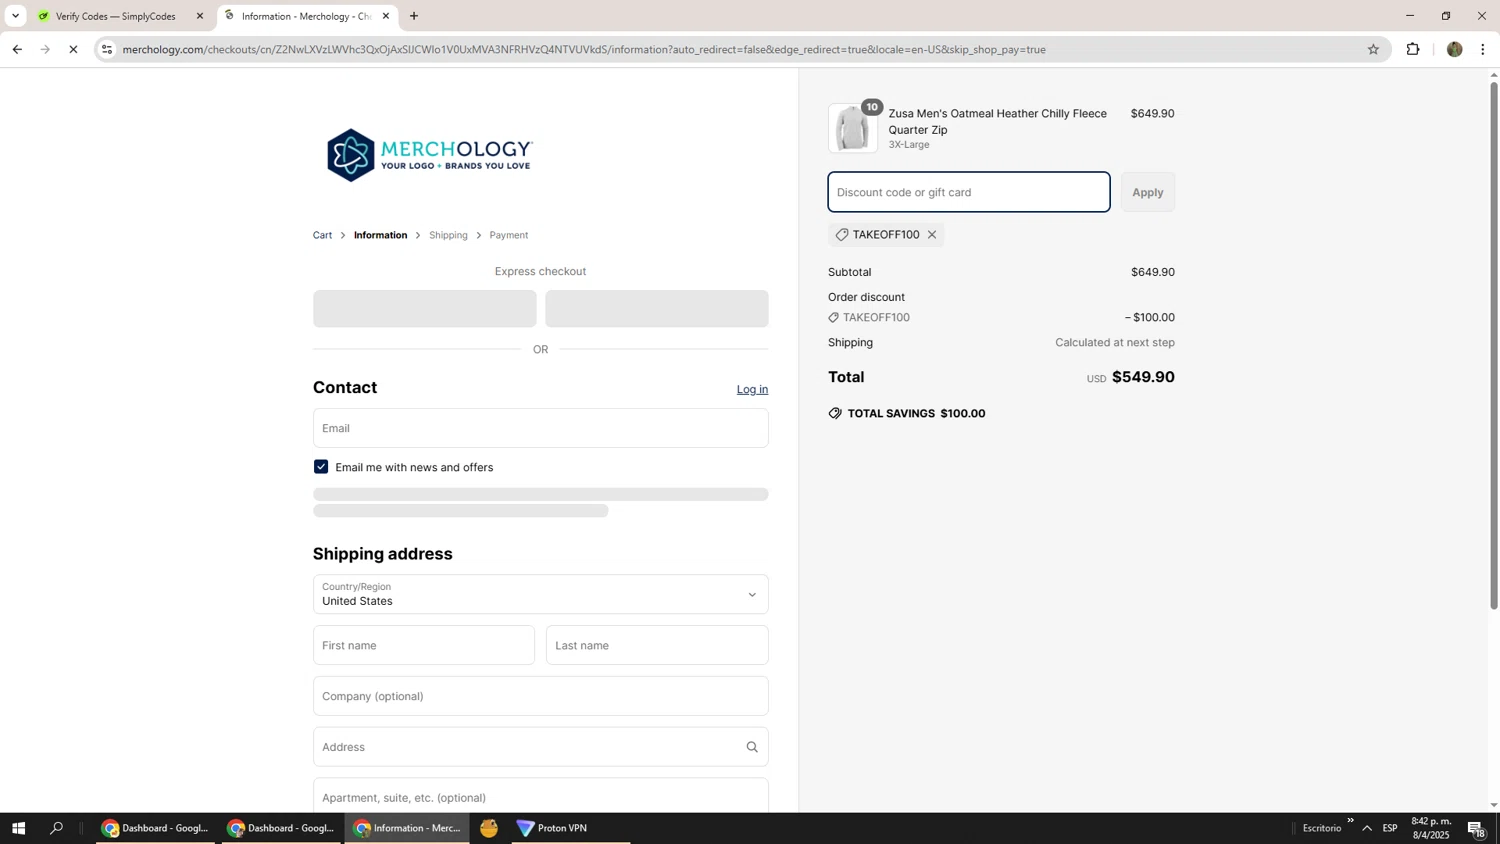Open the orange app in taskbar

[489, 828]
